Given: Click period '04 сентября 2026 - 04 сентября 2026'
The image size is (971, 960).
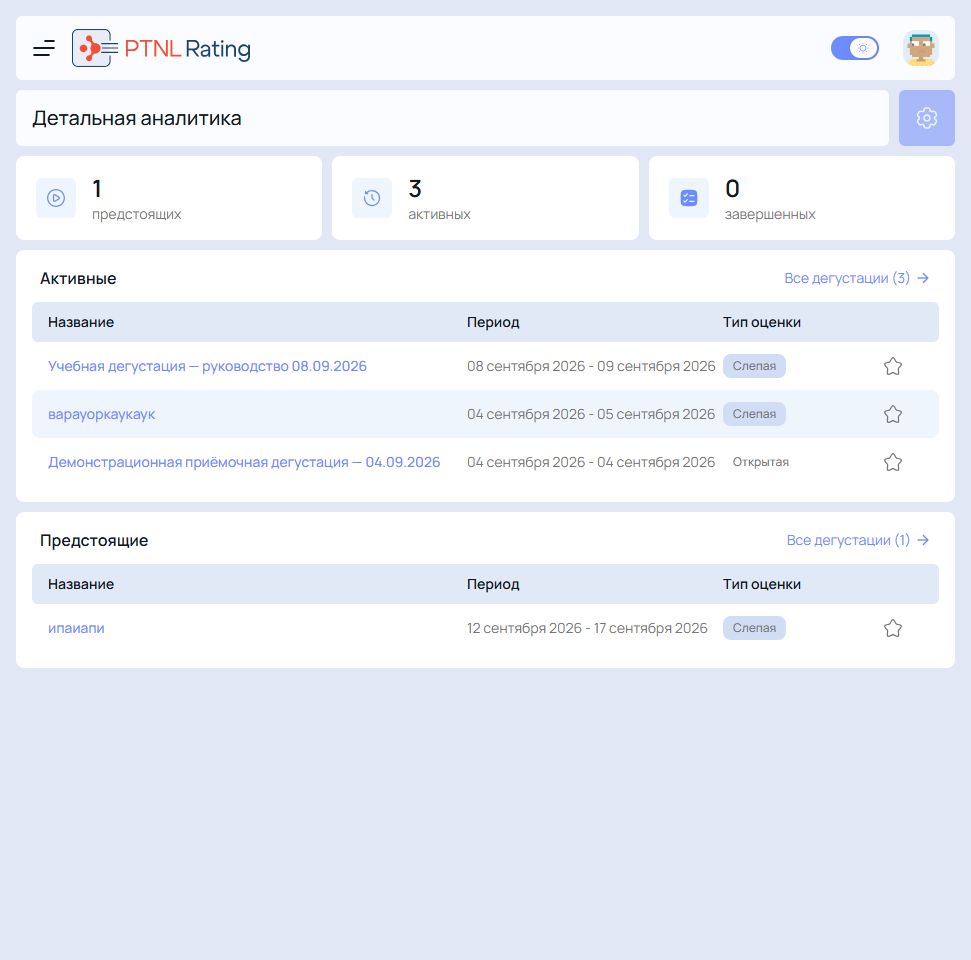Looking at the screenshot, I should (591, 462).
